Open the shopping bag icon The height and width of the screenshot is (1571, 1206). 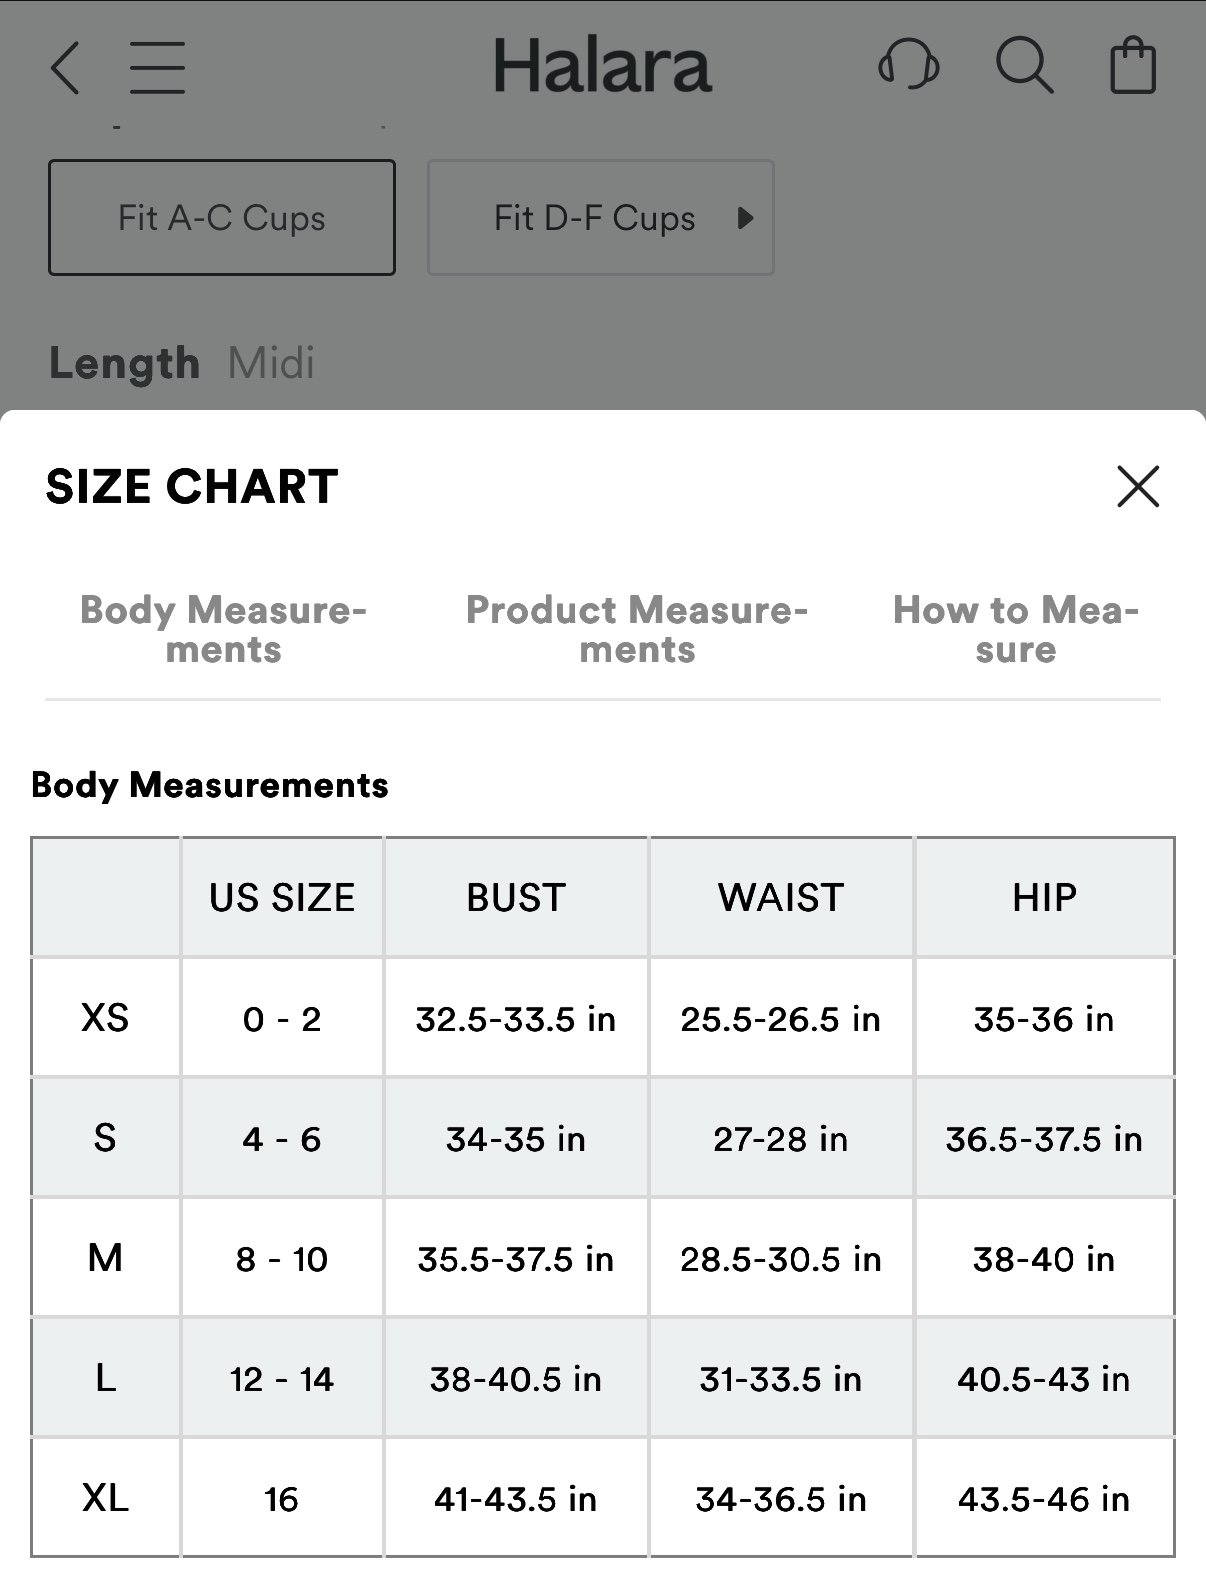tap(1134, 66)
